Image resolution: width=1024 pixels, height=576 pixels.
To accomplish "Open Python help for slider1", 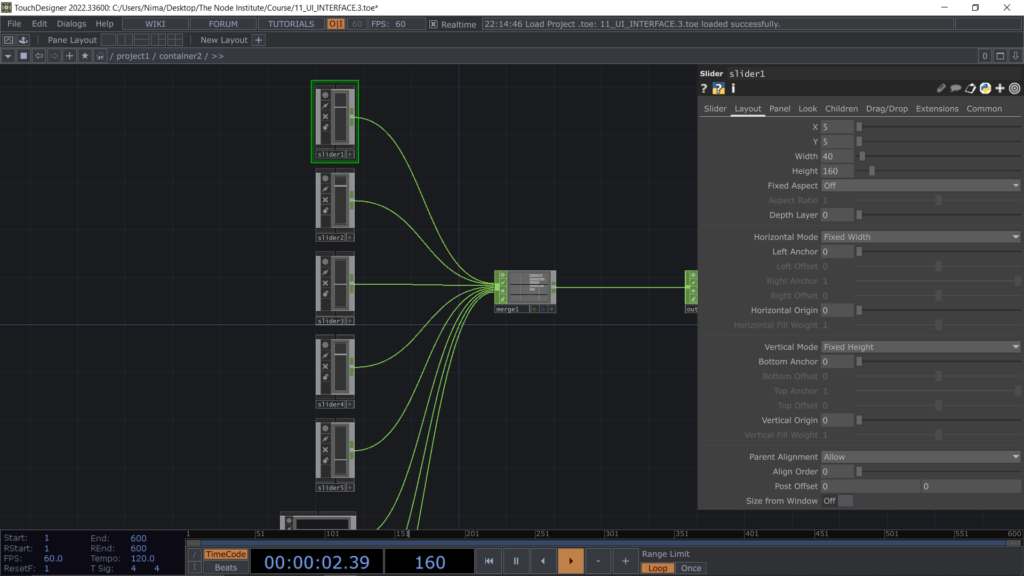I will [718, 88].
